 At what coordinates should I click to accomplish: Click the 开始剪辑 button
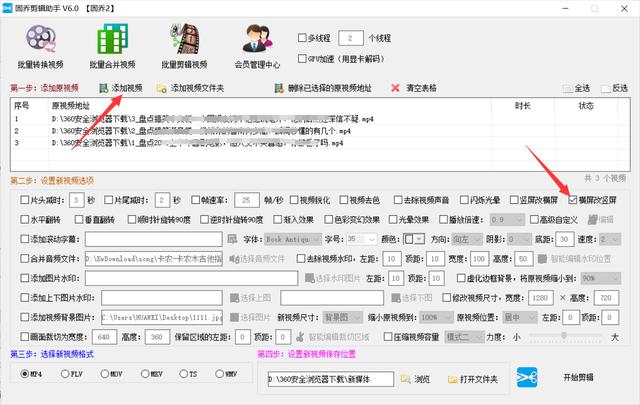(x=578, y=378)
